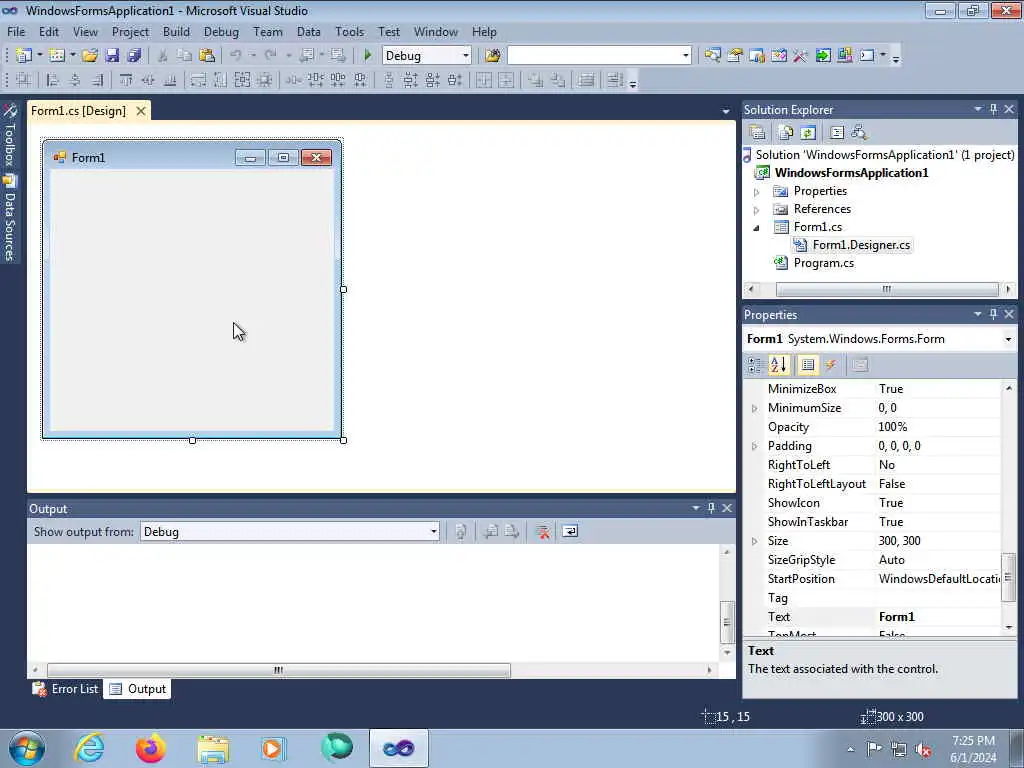Open Firefox from the Windows taskbar
This screenshot has height=768, width=1024.
point(150,748)
